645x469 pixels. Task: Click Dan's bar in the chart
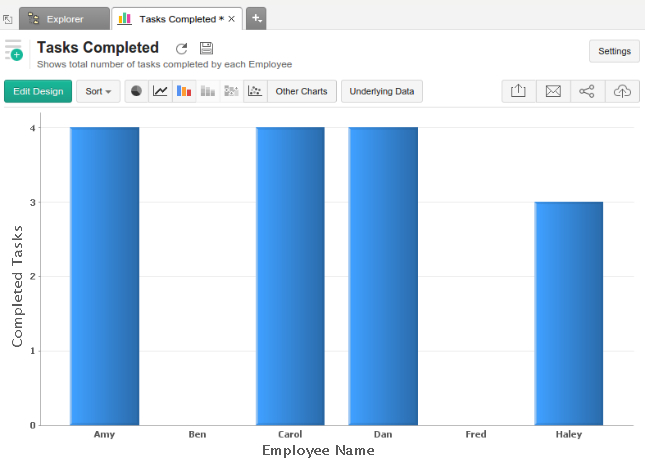click(383, 276)
